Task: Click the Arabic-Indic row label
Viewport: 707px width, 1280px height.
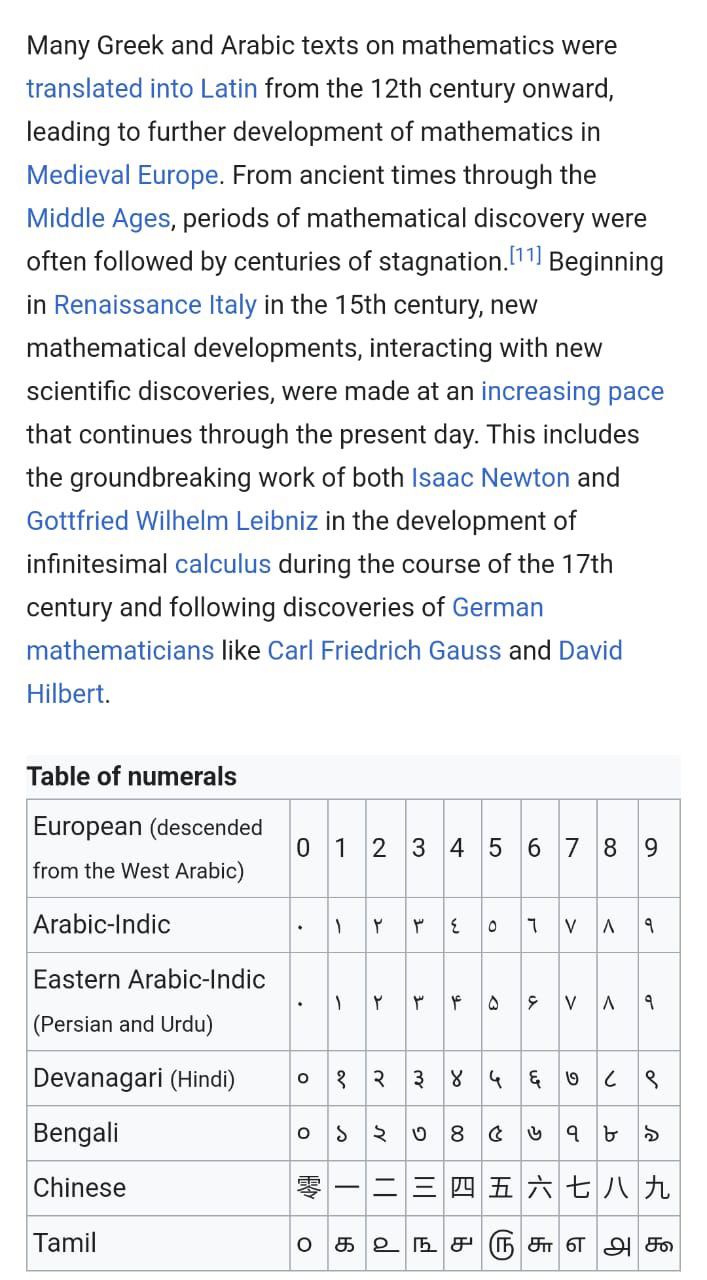Action: click(x=102, y=924)
